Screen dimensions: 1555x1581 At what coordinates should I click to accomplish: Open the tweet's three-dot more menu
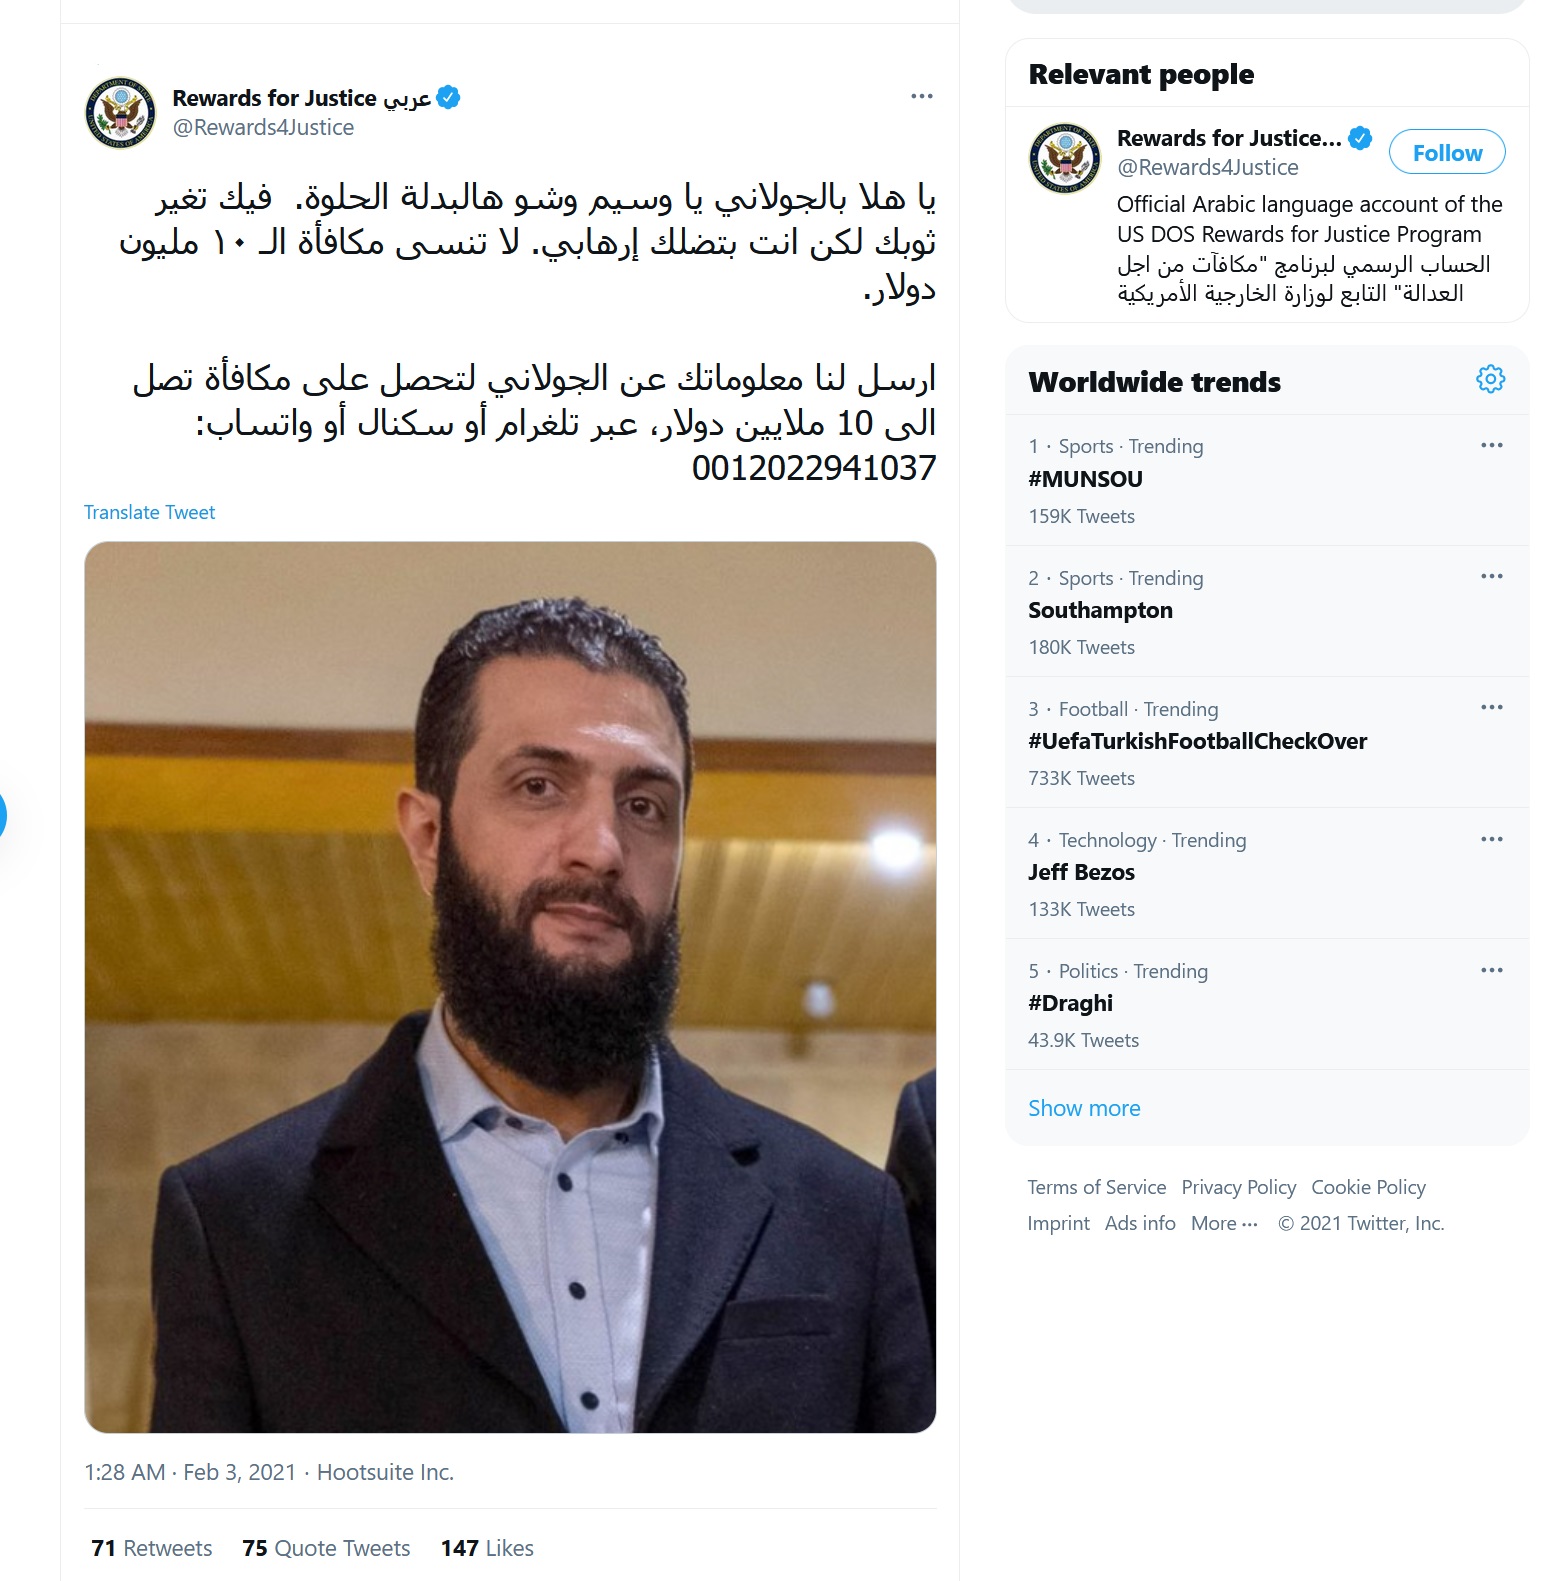tap(921, 96)
